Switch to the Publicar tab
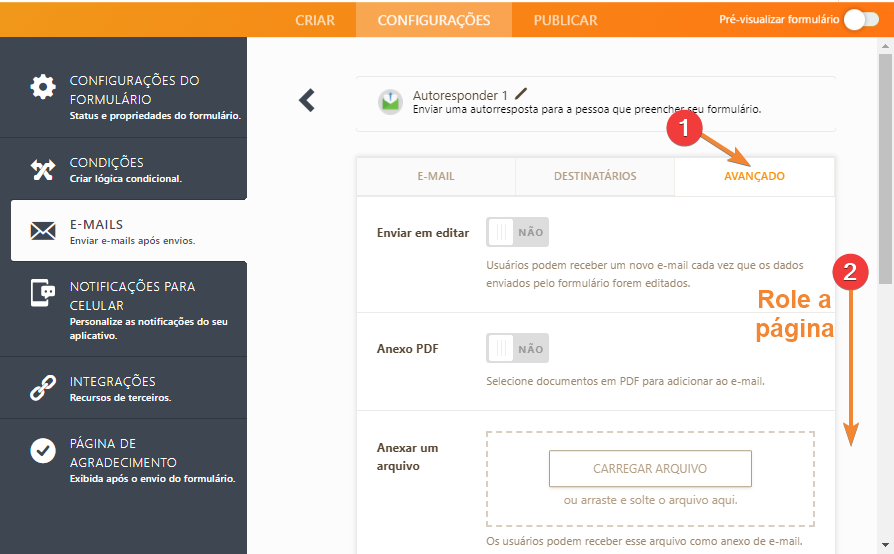Image resolution: width=894 pixels, height=554 pixels. point(565,20)
